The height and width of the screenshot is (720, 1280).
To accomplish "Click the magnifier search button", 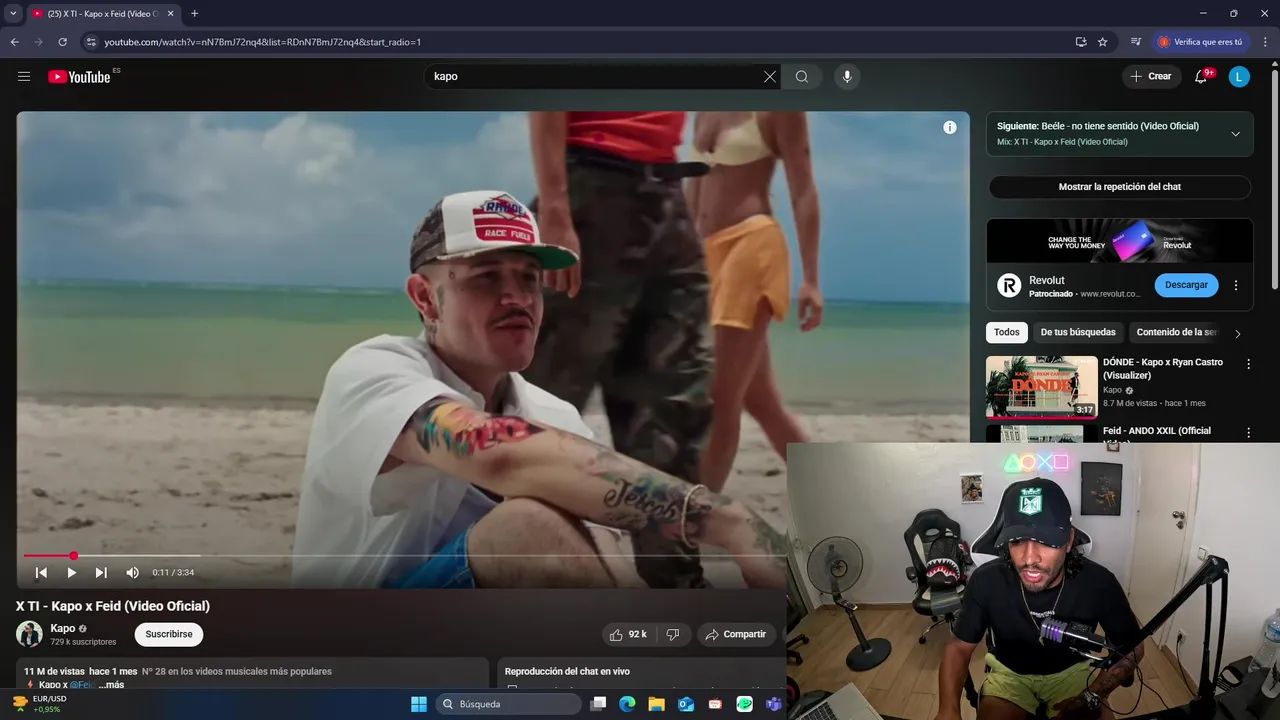I will click(x=802, y=77).
